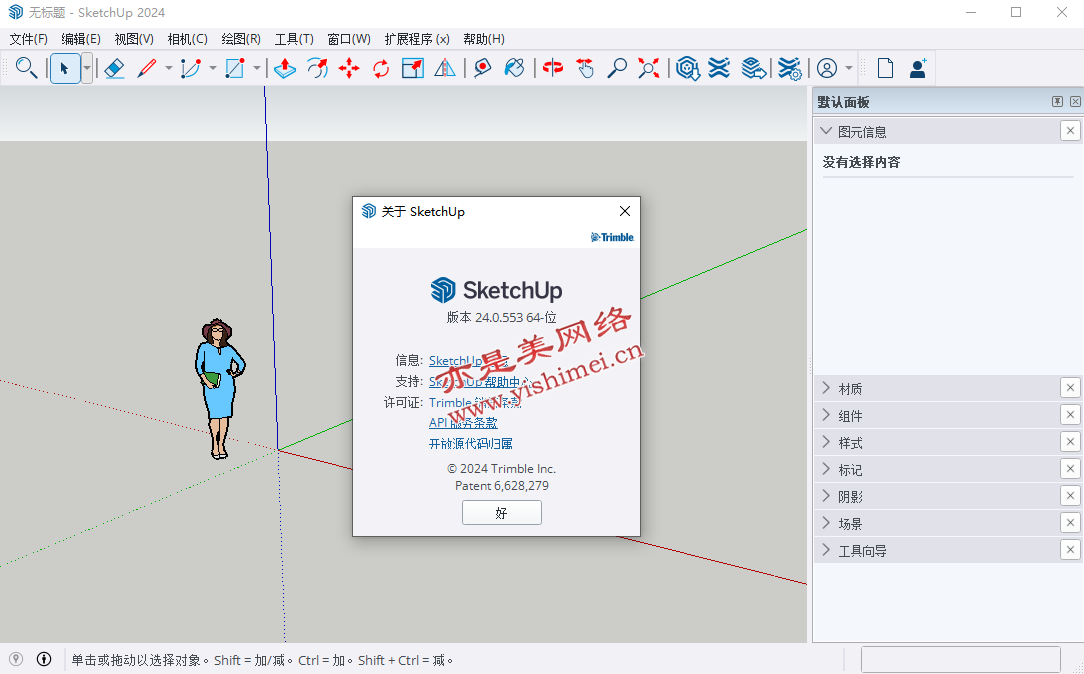Click the measurements input box in status bar
Image resolution: width=1084 pixels, height=674 pixels.
960,659
